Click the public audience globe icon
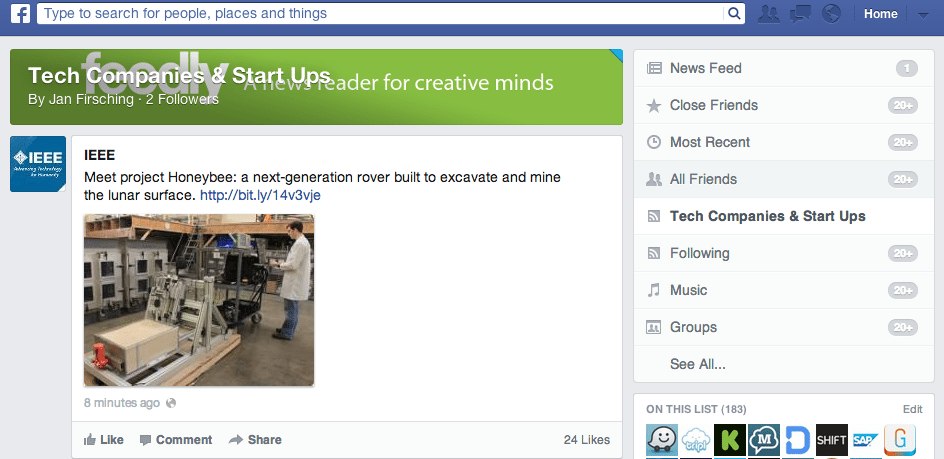The width and height of the screenshot is (944, 459). 171,403
